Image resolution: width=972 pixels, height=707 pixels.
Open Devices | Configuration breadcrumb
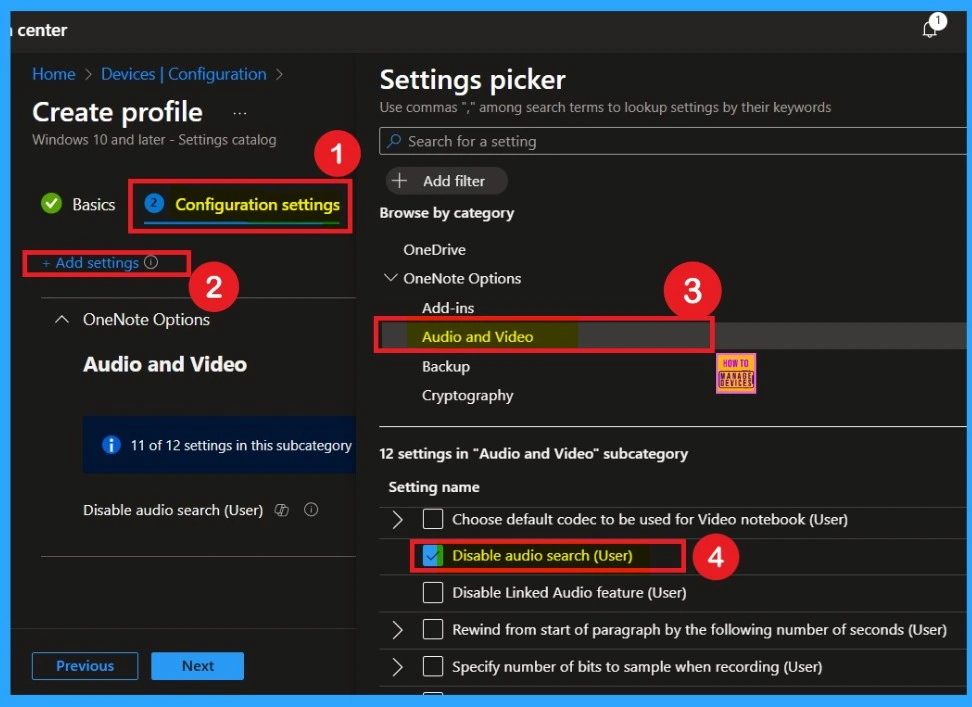tap(183, 74)
